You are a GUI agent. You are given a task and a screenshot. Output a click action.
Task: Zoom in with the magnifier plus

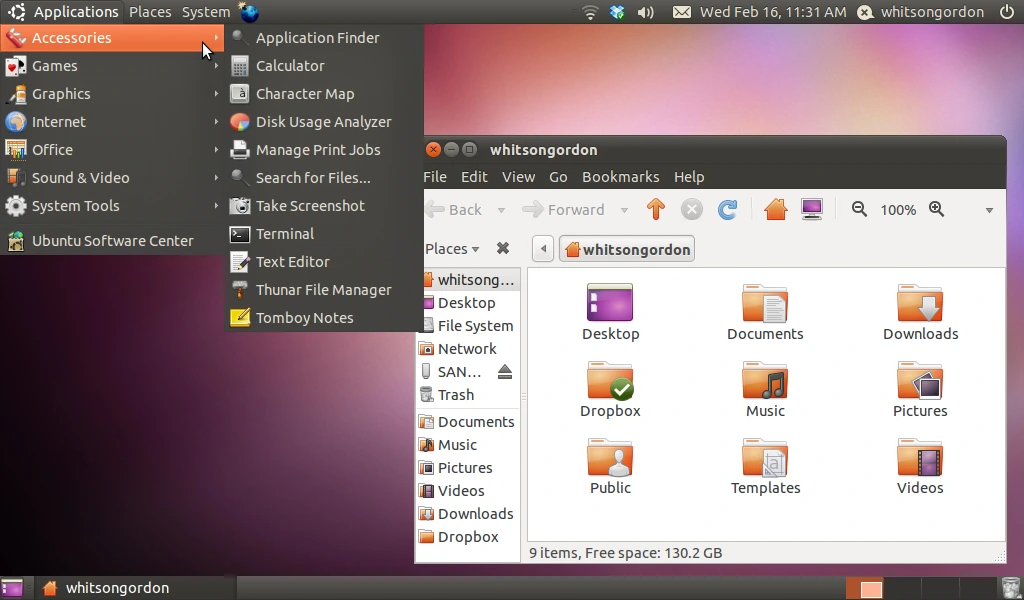(936, 209)
